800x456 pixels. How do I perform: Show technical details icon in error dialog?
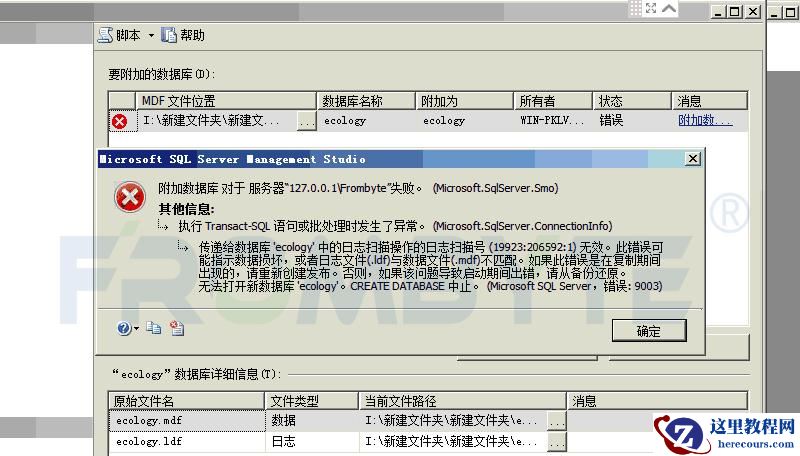coord(177,328)
